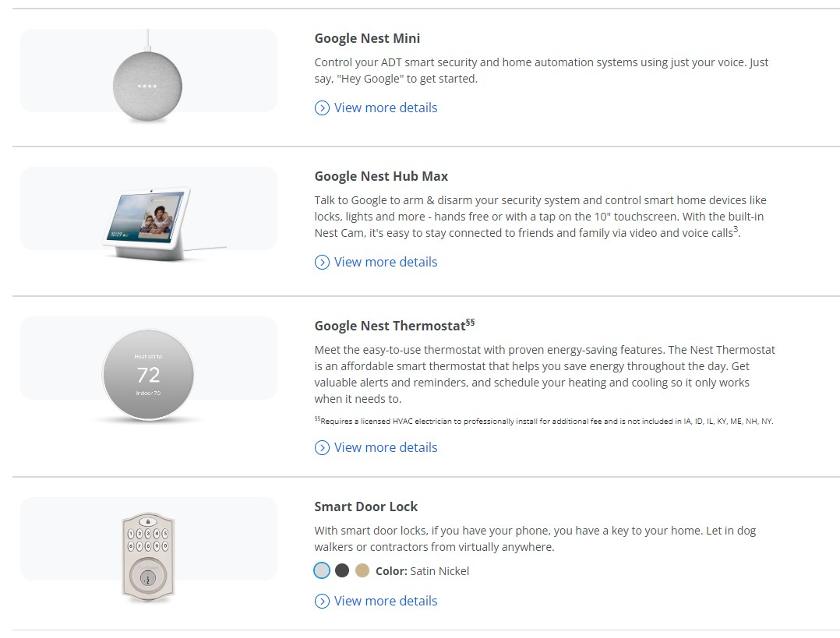Expand View more details for Nest Thermostat
The image size is (840, 638).
tap(386, 447)
